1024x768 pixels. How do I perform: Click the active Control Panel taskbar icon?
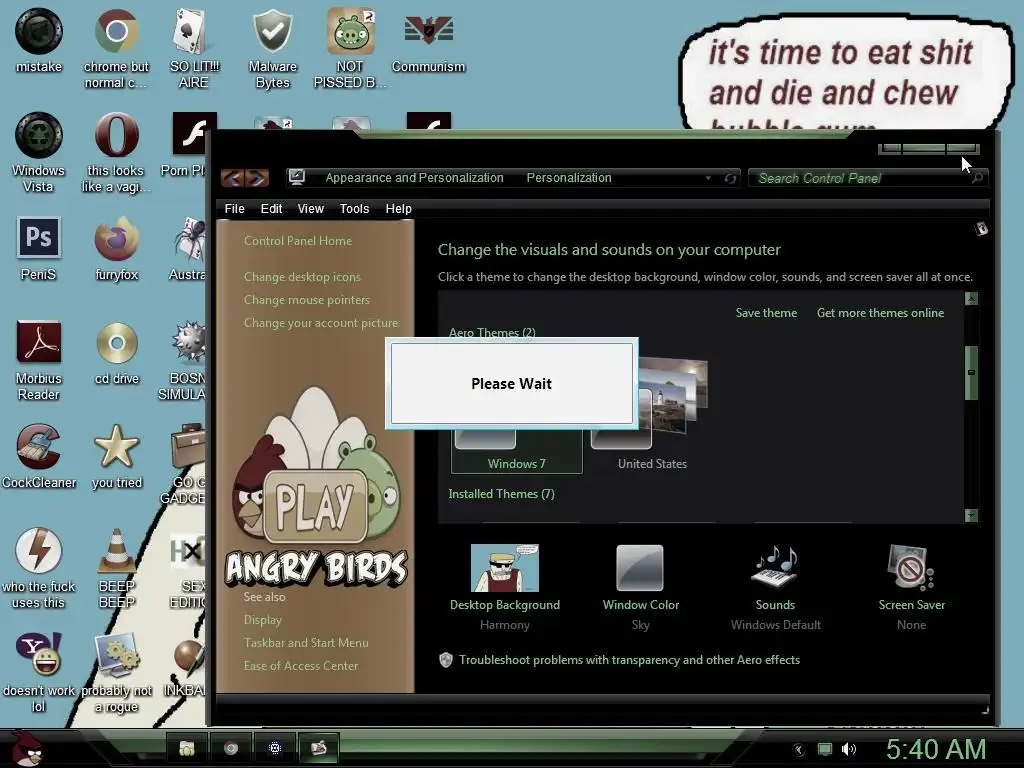318,748
